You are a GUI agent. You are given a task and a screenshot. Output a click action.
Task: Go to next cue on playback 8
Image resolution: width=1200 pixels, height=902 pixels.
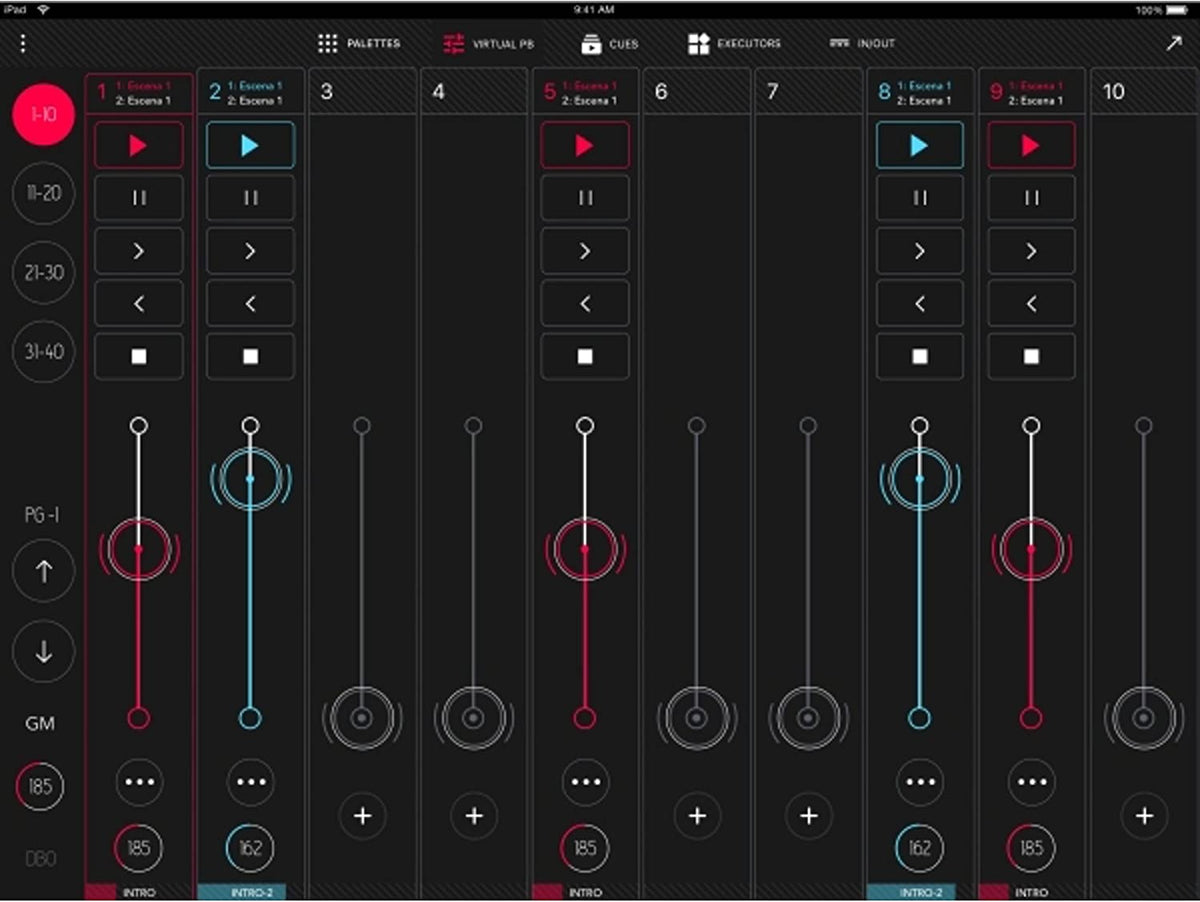920,251
